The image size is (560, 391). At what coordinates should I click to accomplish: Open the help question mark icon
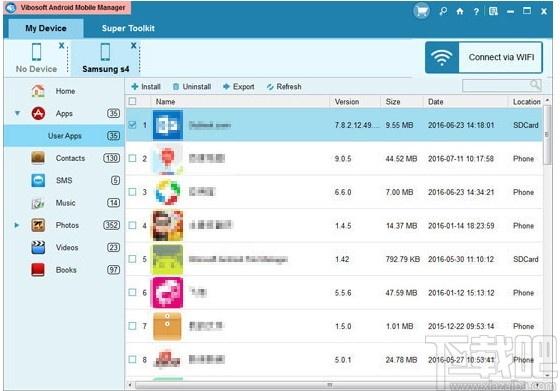tap(476, 11)
